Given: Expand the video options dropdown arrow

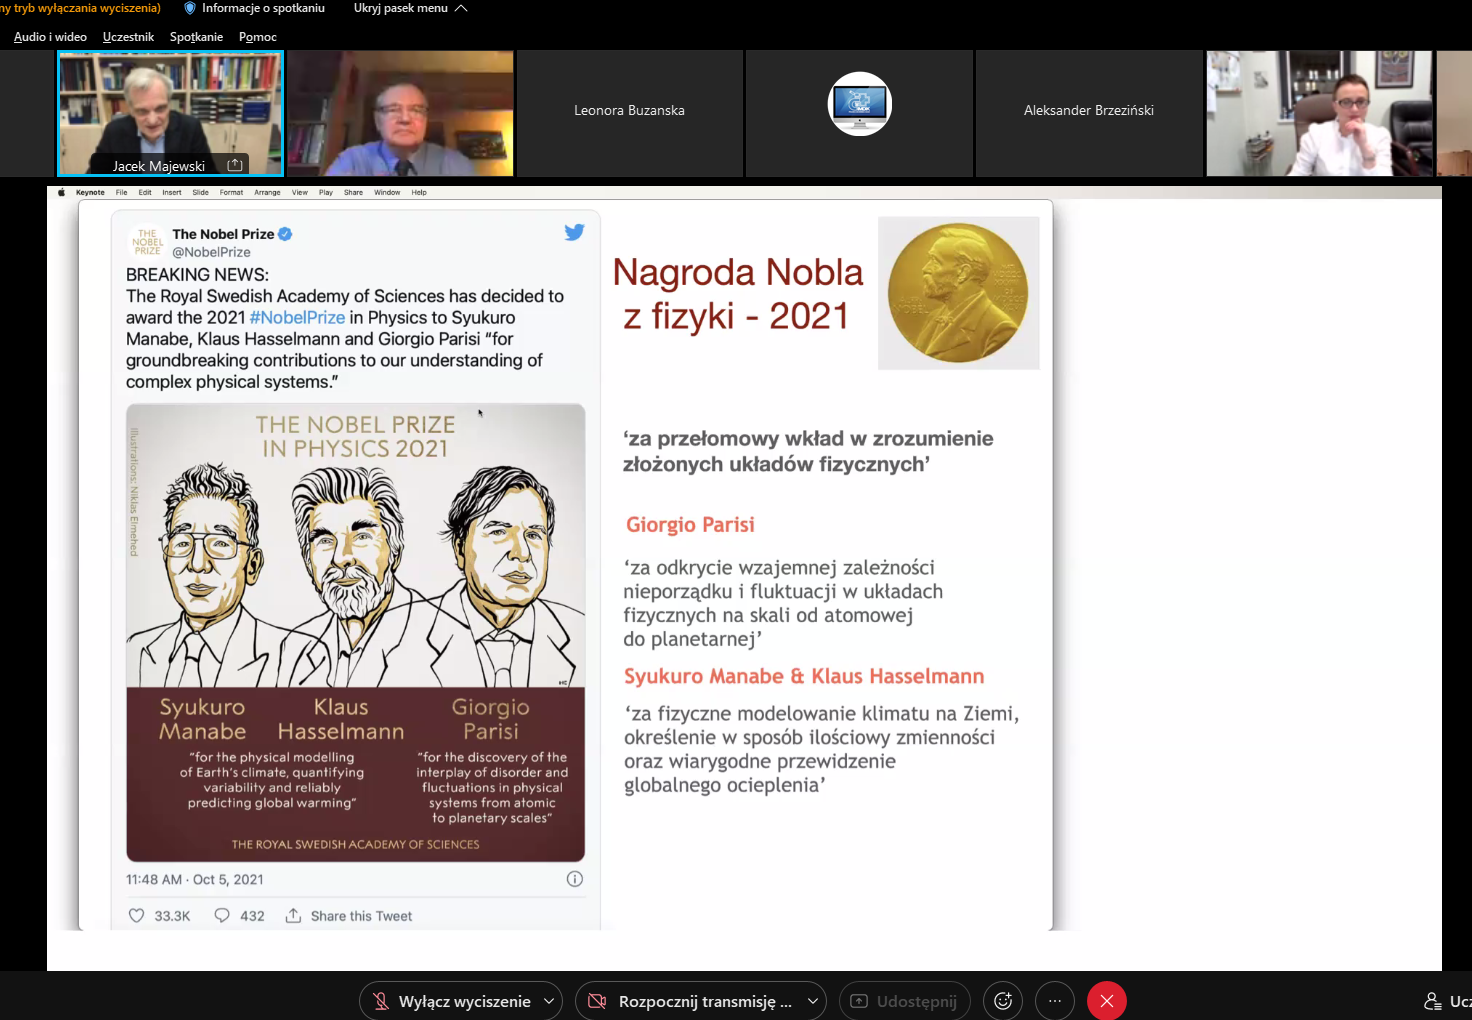Looking at the screenshot, I should (x=813, y=1001).
